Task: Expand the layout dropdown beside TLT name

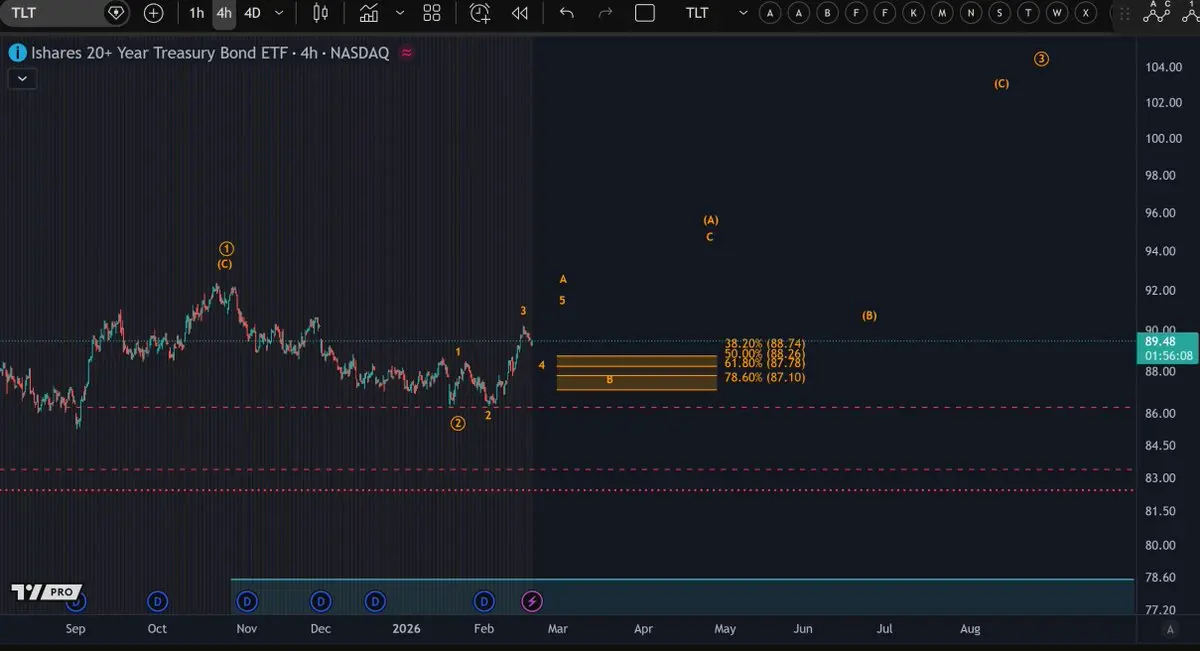Action: (742, 13)
